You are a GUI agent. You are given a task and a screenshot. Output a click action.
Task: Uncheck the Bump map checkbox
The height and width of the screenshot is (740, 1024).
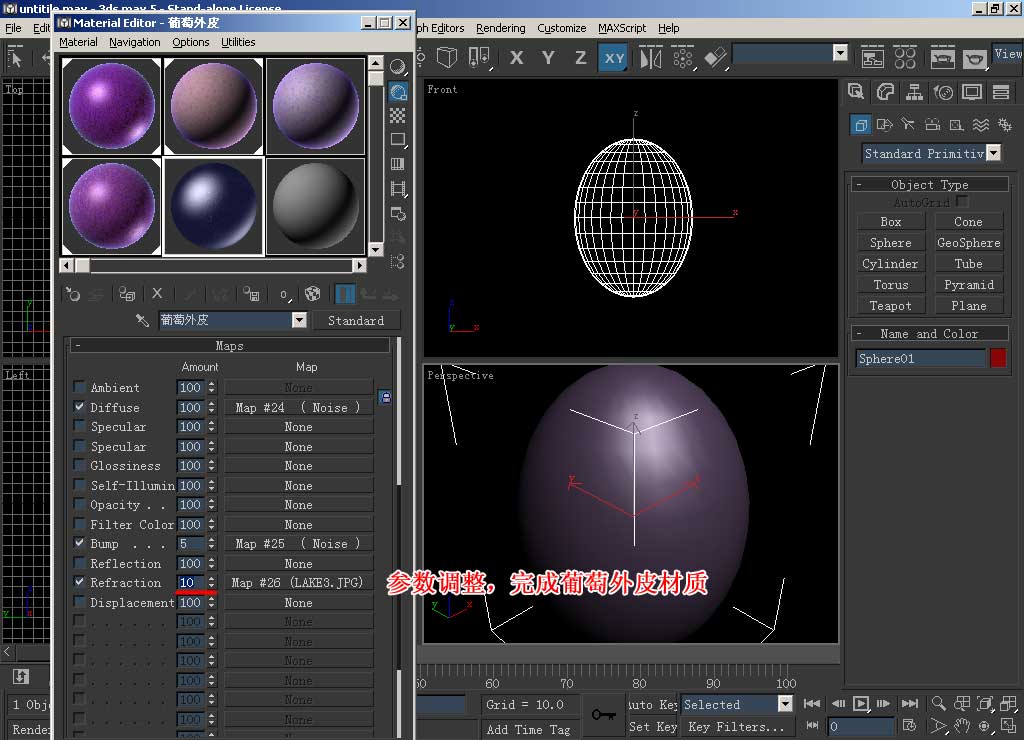[79, 543]
